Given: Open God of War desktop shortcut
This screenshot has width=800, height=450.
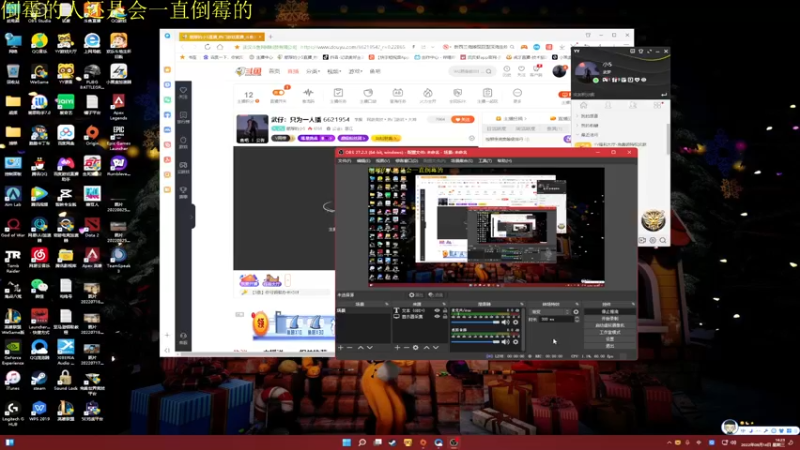Looking at the screenshot, I should (x=13, y=227).
